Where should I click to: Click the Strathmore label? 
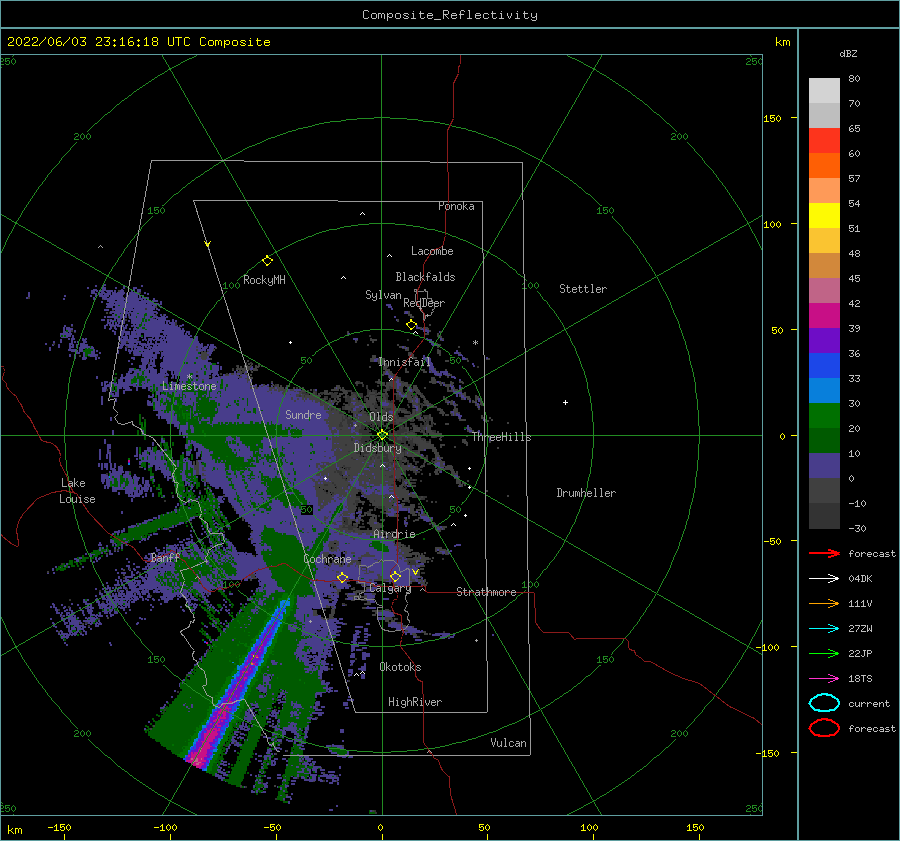pos(486,592)
